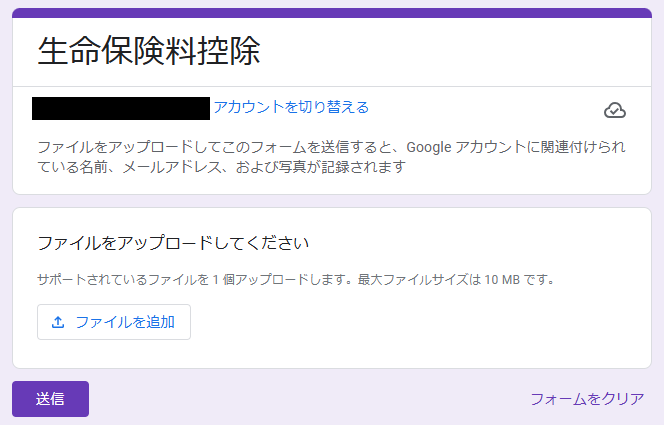Click the Google アカウント notice text
Screen dimensions: 664x425
click(x=331, y=157)
